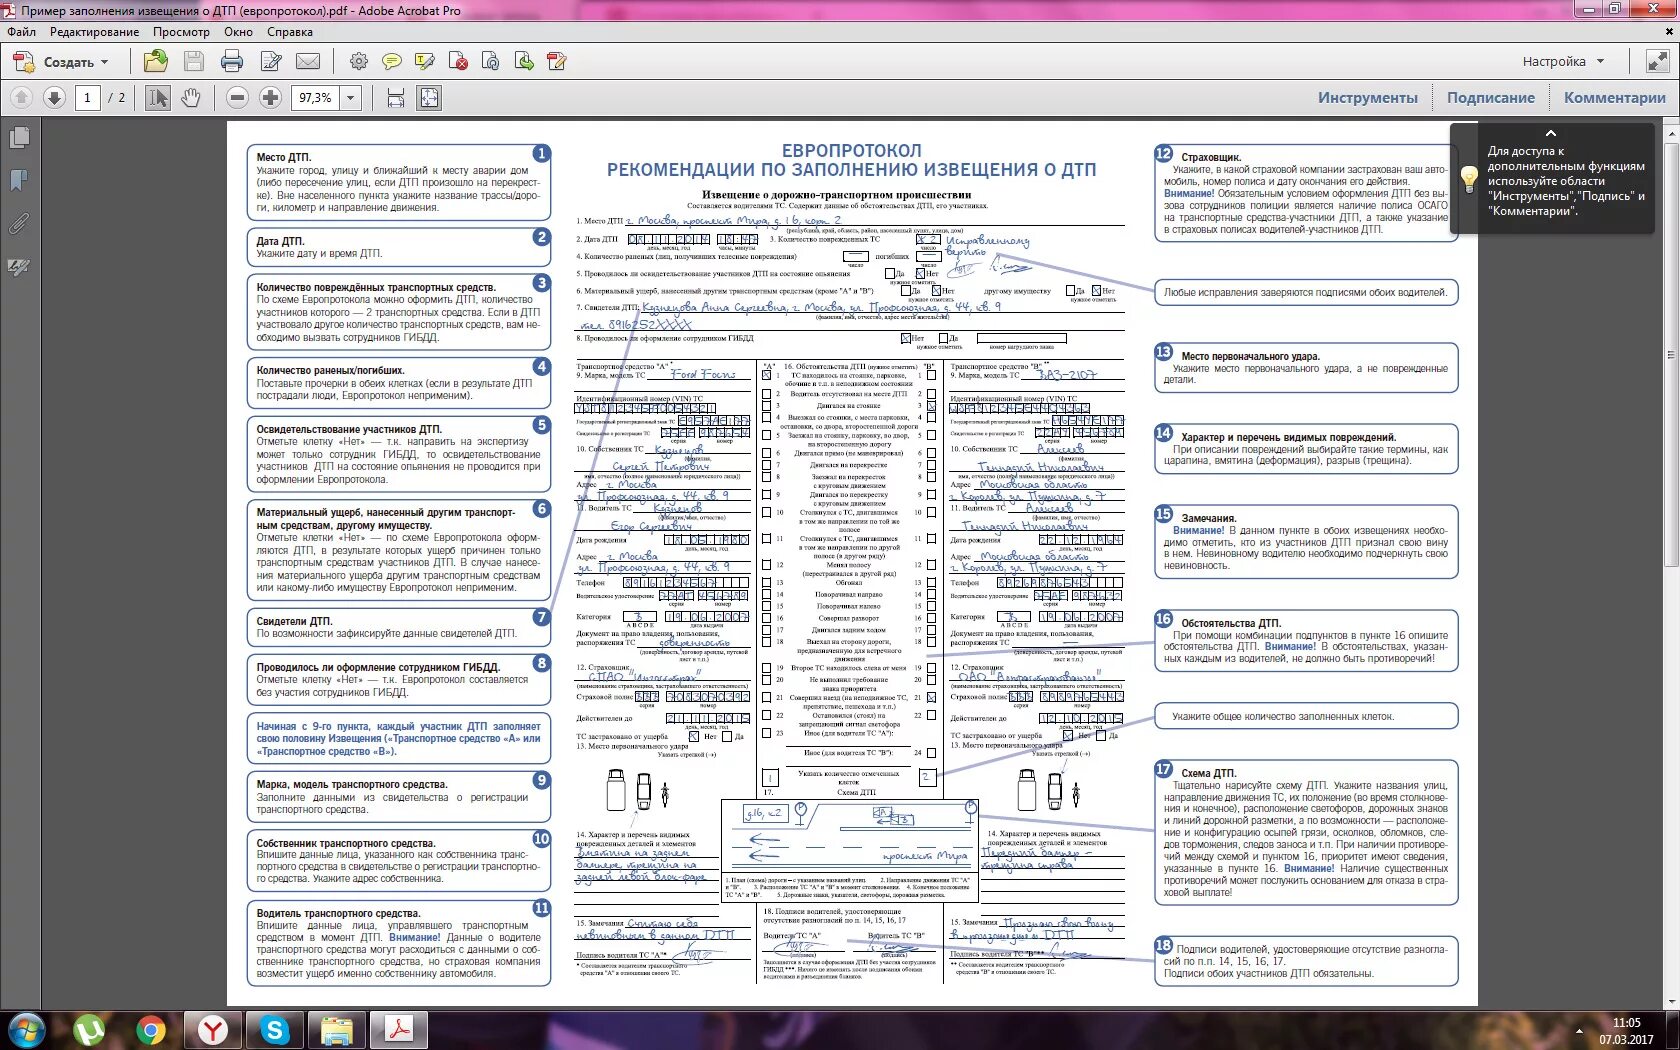Click the Extract pages icon with green arrow

pyautogui.click(x=524, y=62)
